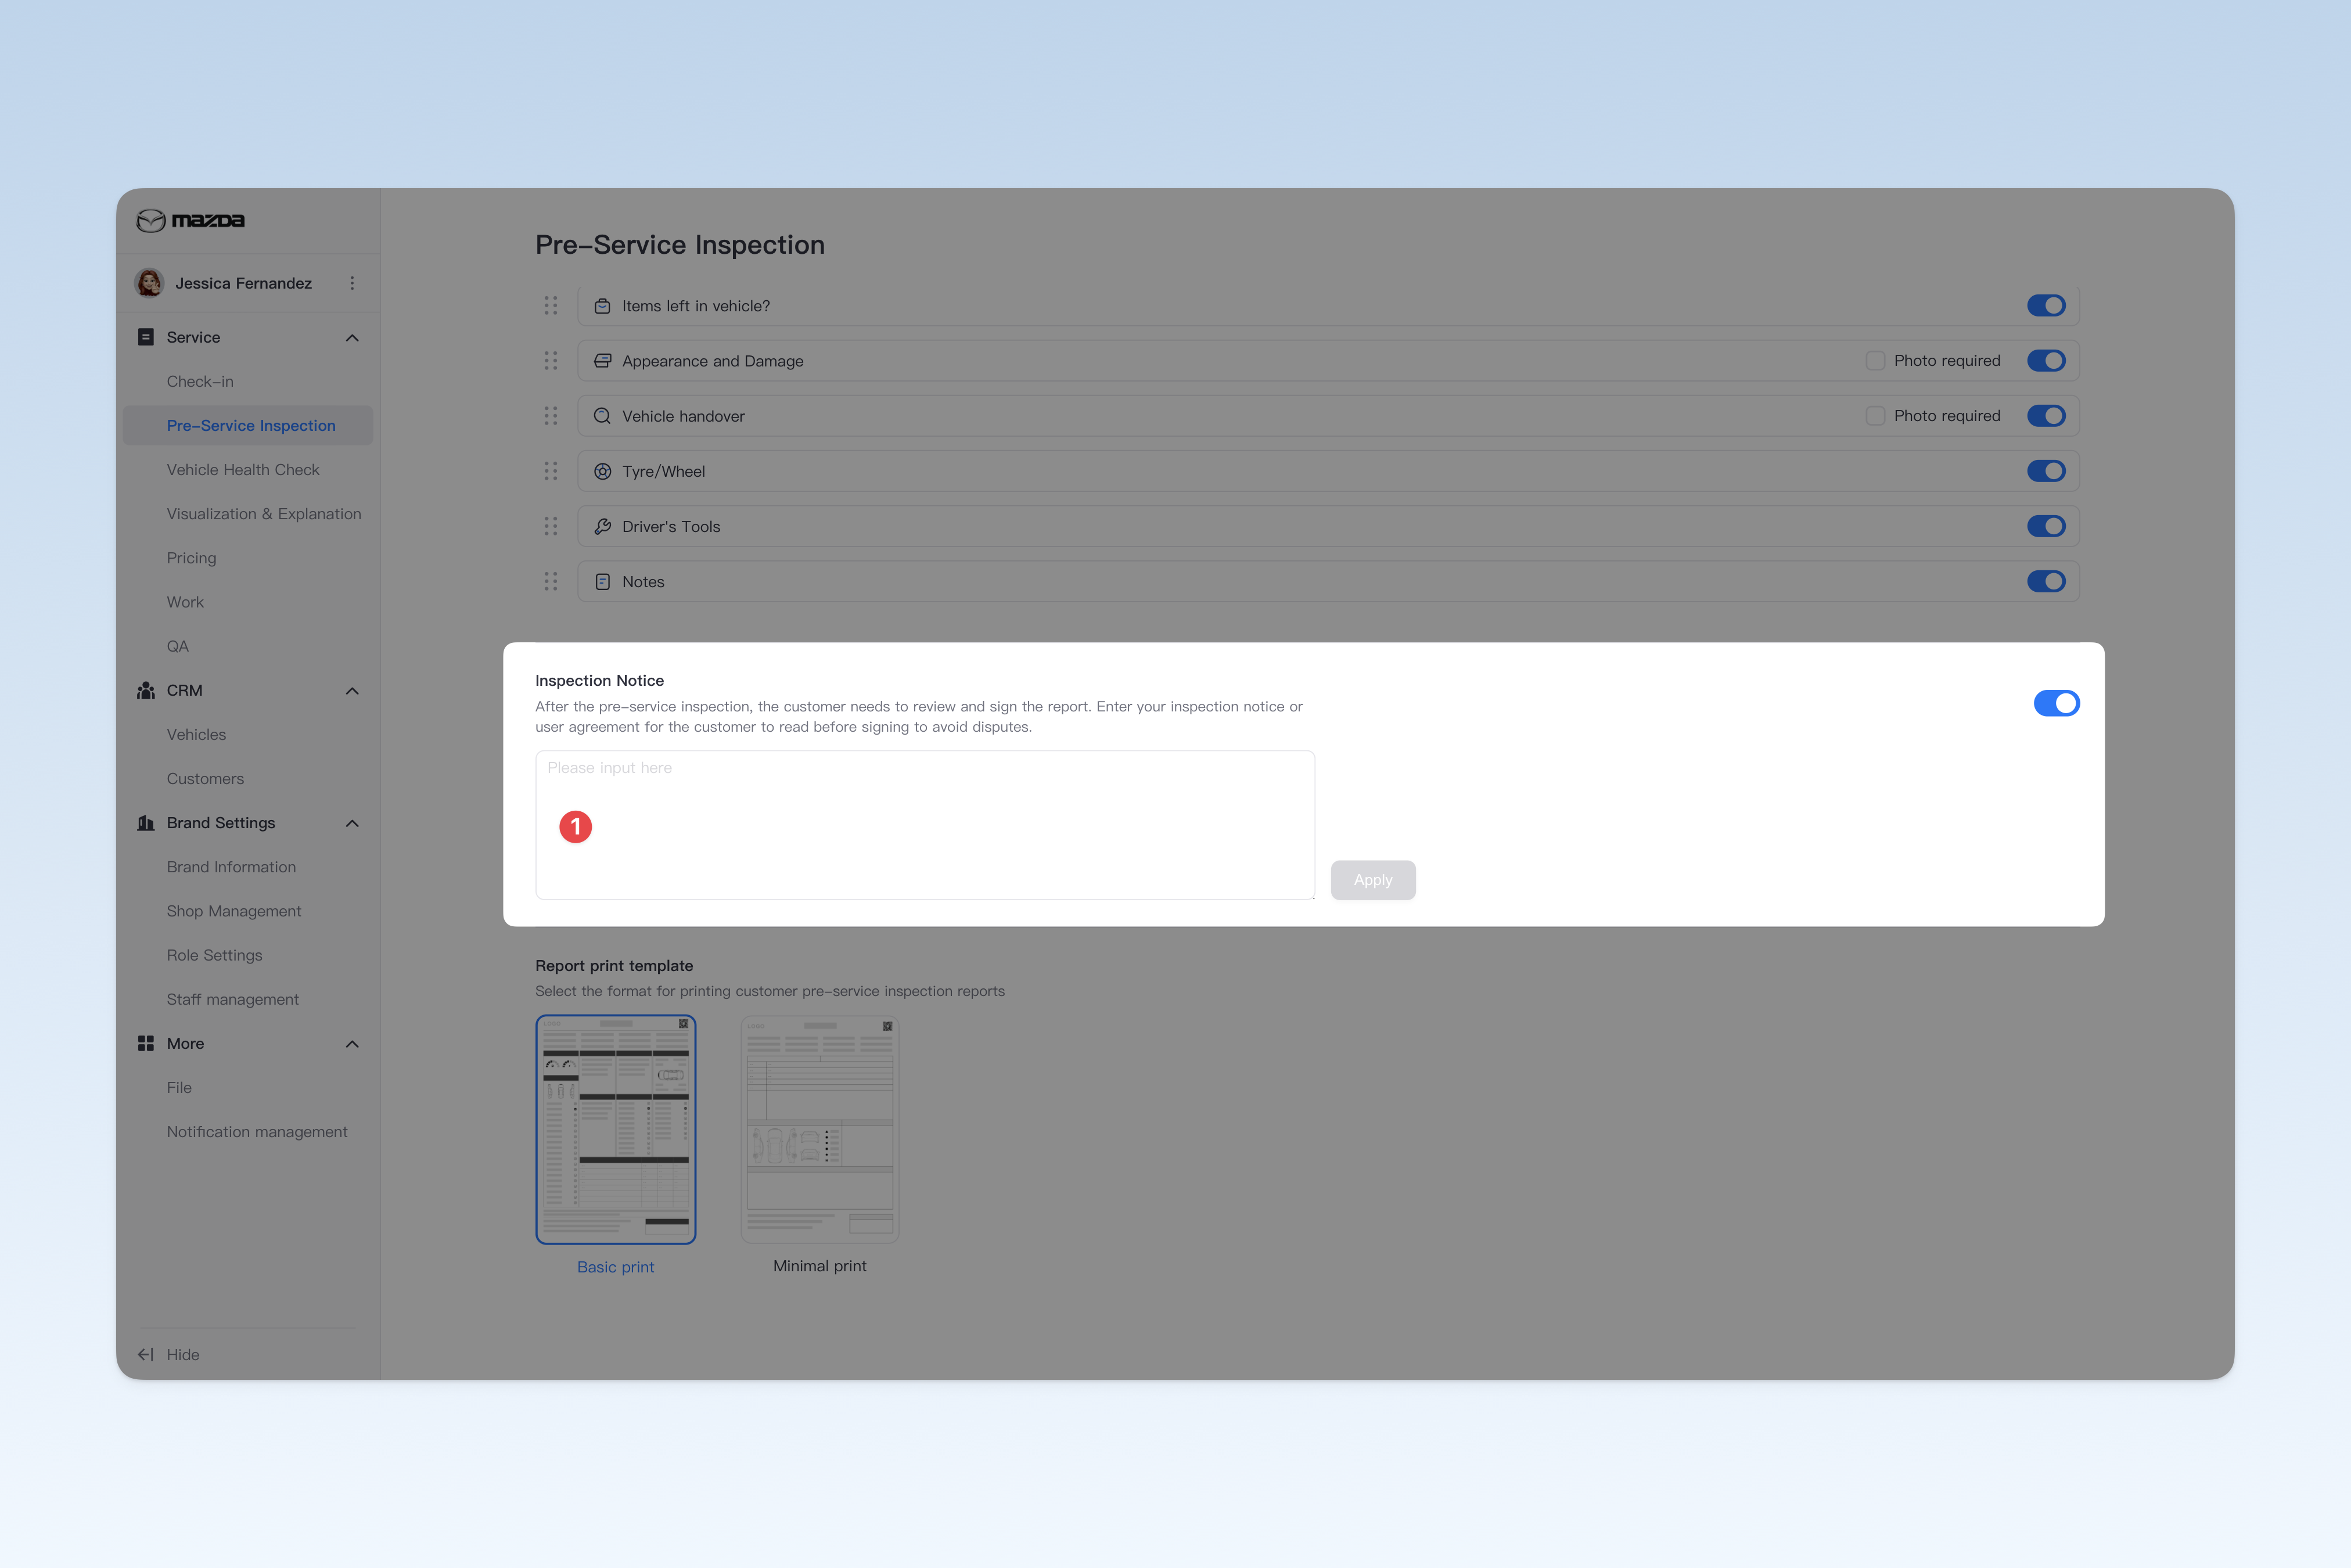Screen dimensions: 2351x1568
Task: Click Jessica Fernandez's avatar picture
Action: (x=150, y=283)
